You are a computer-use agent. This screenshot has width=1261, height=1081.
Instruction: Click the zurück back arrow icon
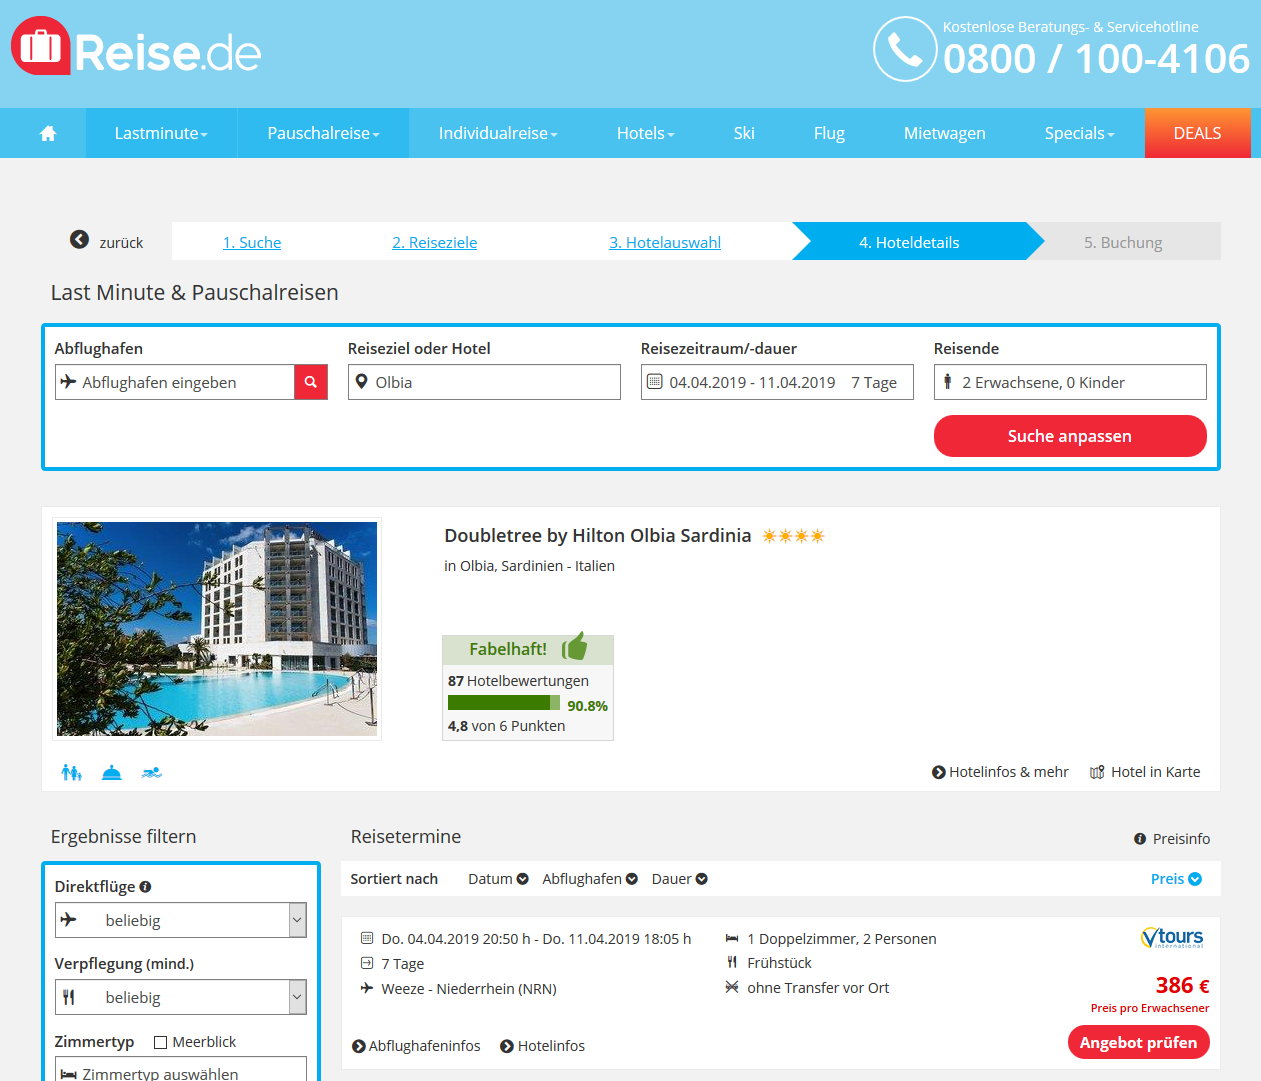point(79,240)
